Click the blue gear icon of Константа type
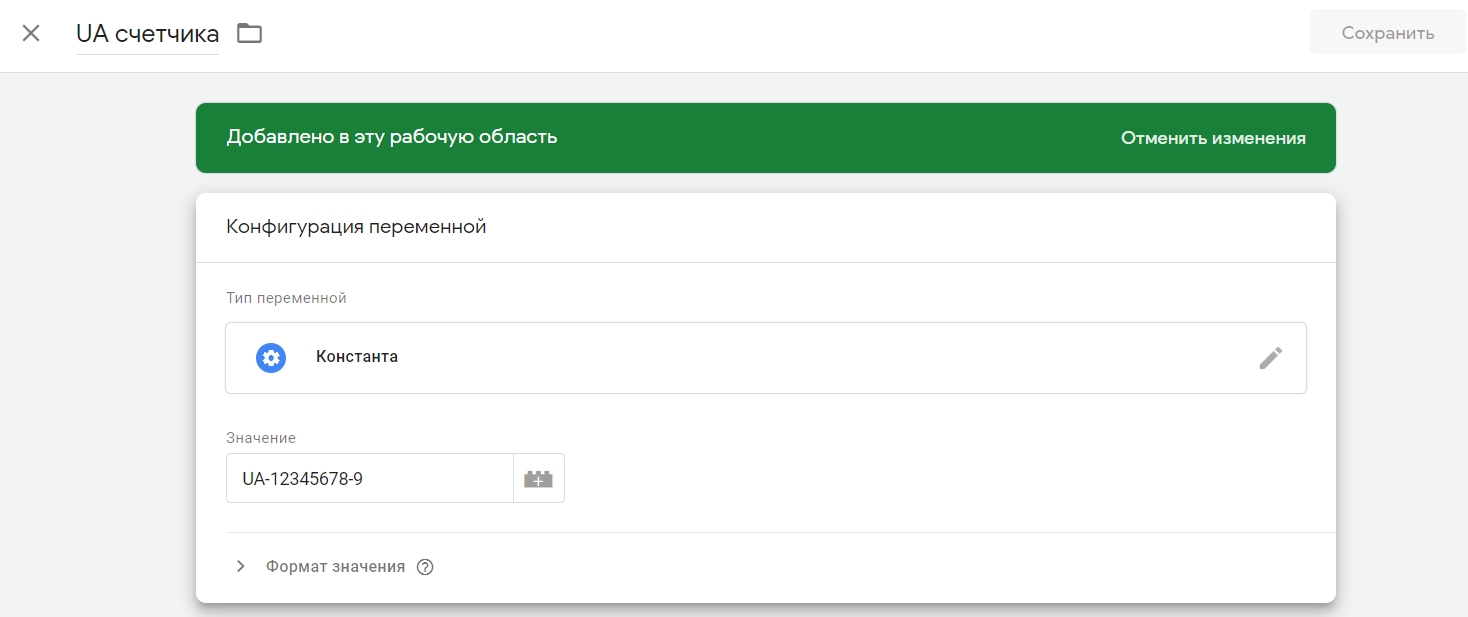Screen dimensions: 1468x617 tap(270, 357)
